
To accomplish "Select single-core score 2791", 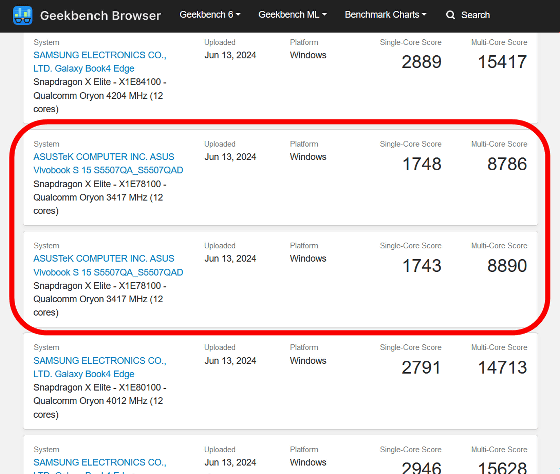I will [x=421, y=368].
